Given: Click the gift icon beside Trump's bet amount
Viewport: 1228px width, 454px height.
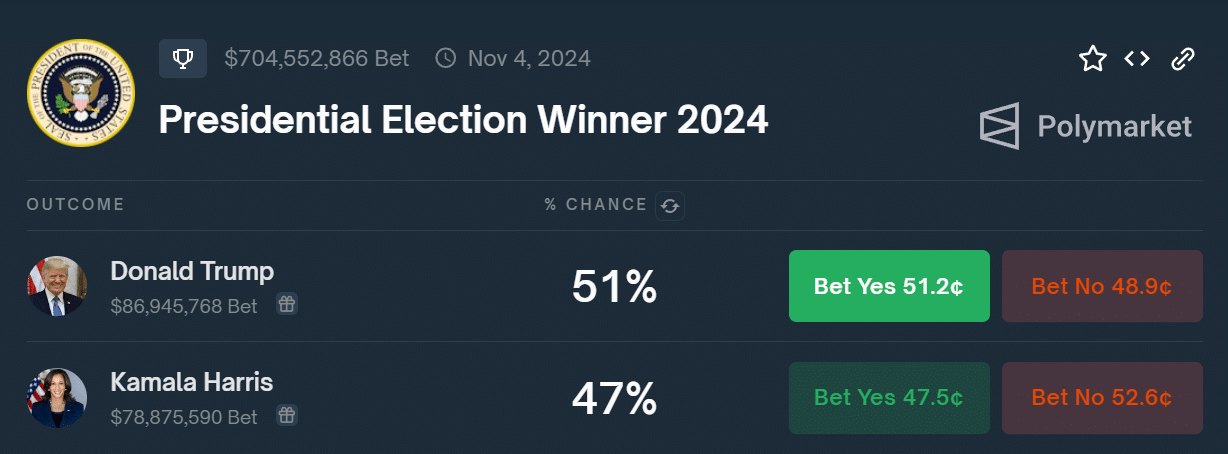Looking at the screenshot, I should [x=287, y=304].
